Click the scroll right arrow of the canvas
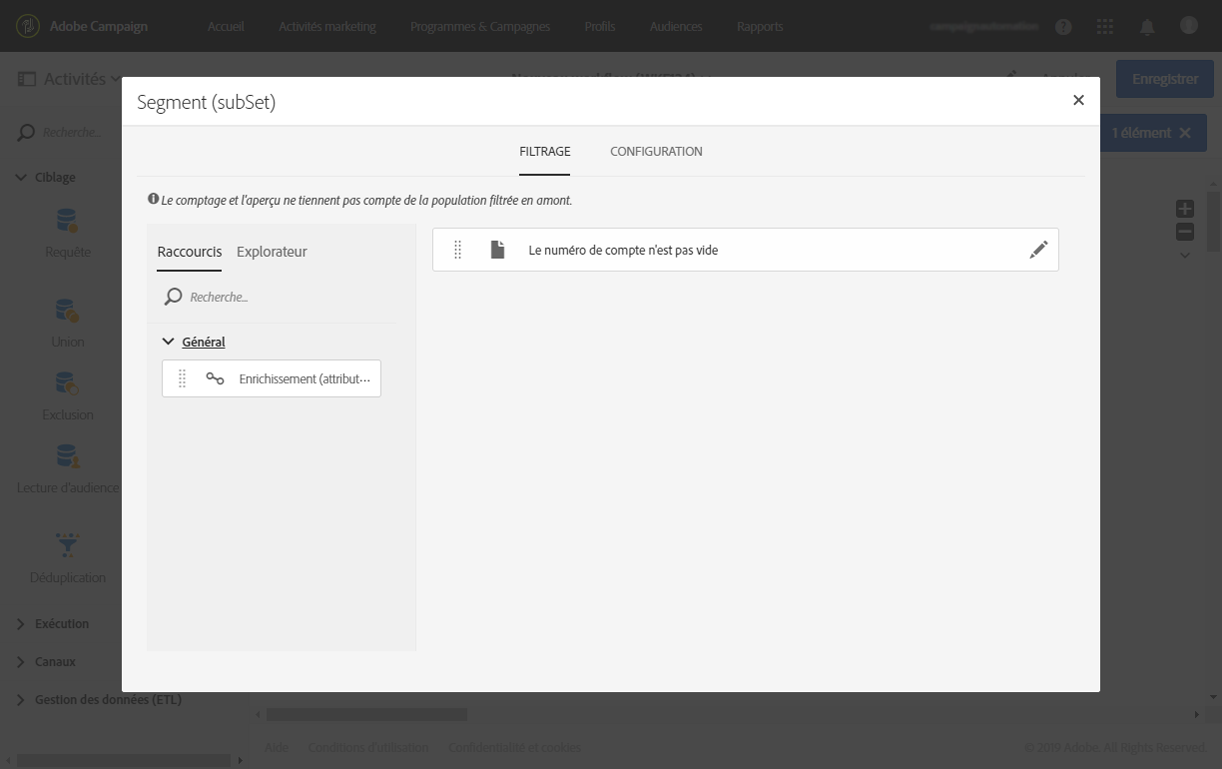 click(1197, 715)
